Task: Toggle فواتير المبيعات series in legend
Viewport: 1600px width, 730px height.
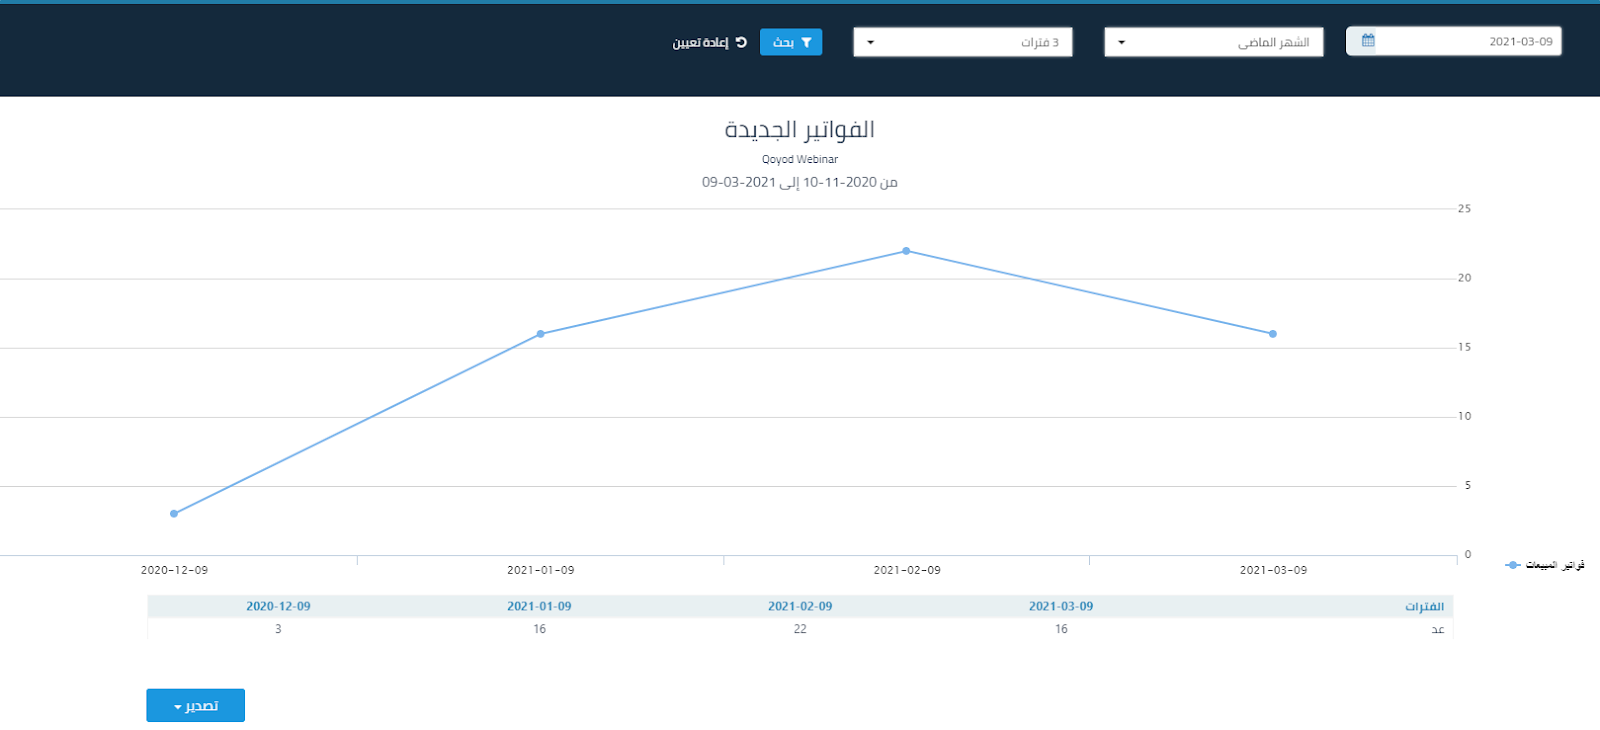Action: (x=1554, y=565)
